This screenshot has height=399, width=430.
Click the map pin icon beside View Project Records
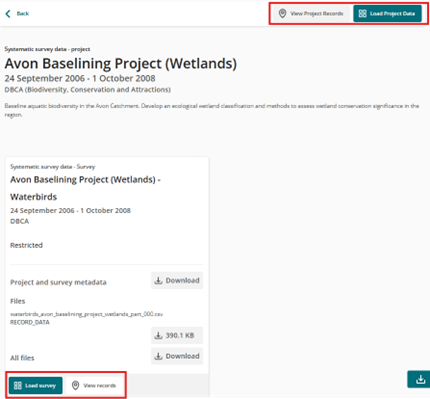[x=282, y=13]
